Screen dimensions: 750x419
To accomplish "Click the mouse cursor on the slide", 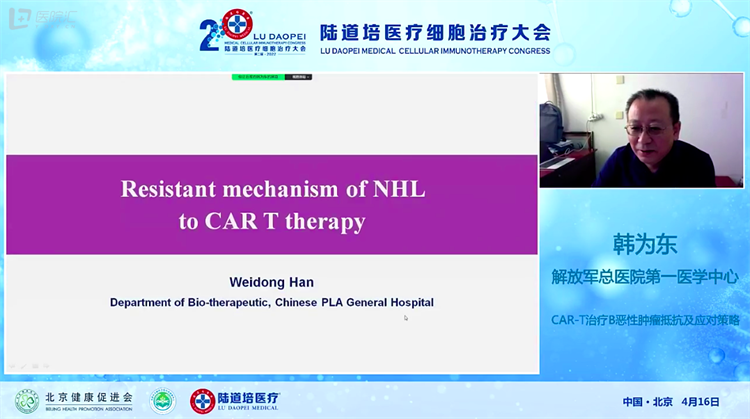I will pos(405,318).
